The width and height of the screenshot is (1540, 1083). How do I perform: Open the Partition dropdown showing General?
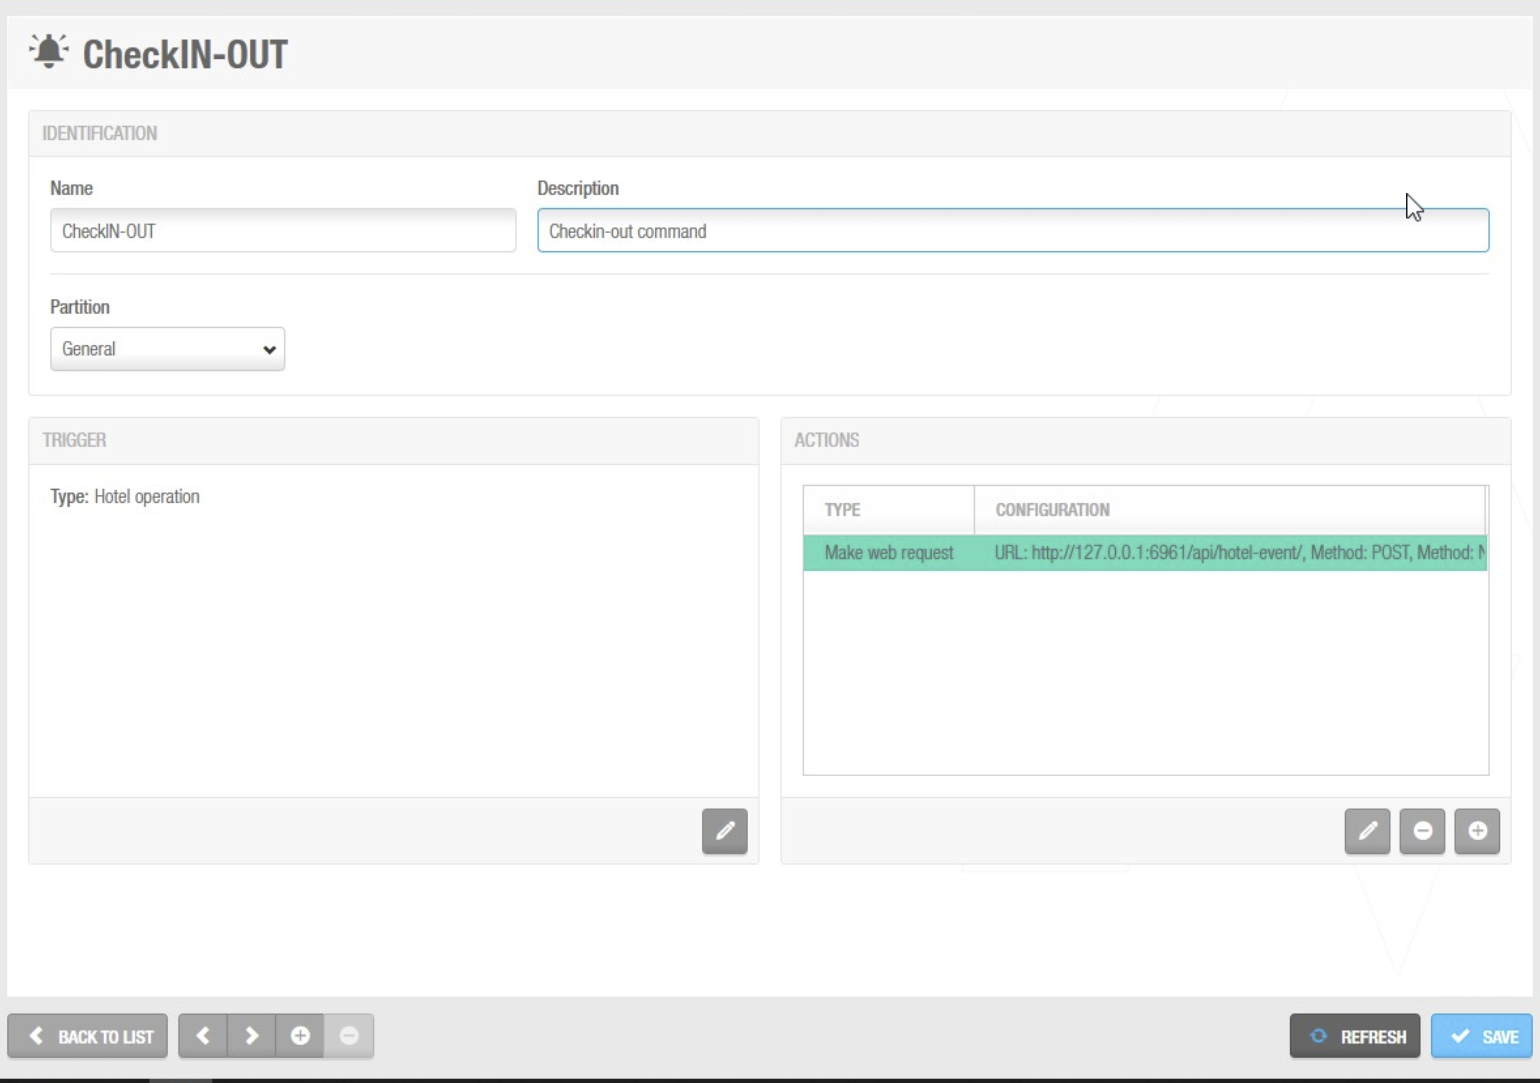(x=167, y=349)
